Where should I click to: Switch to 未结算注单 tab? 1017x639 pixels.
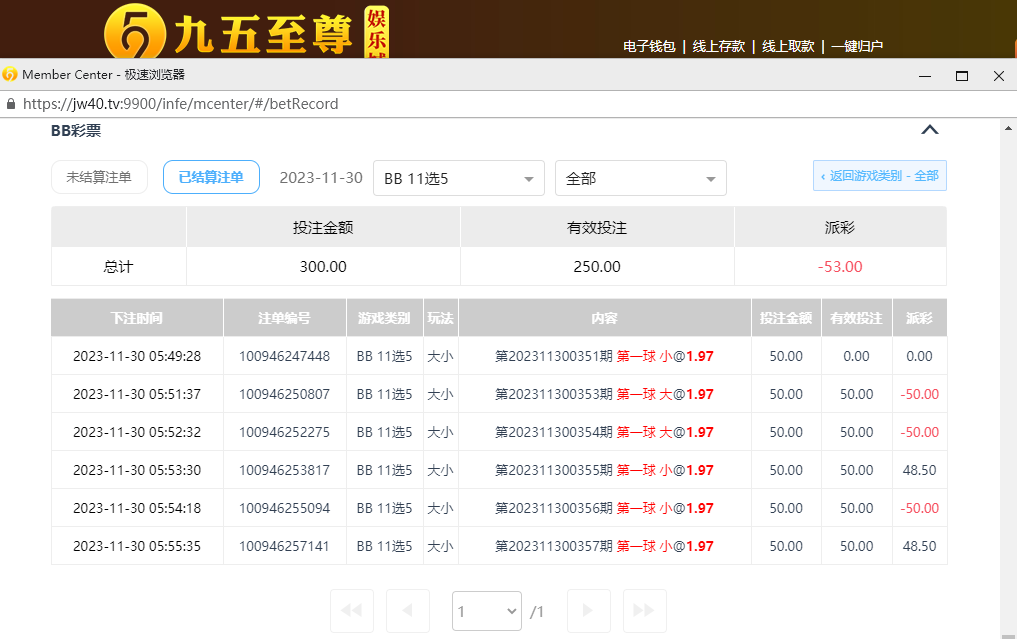click(x=99, y=177)
